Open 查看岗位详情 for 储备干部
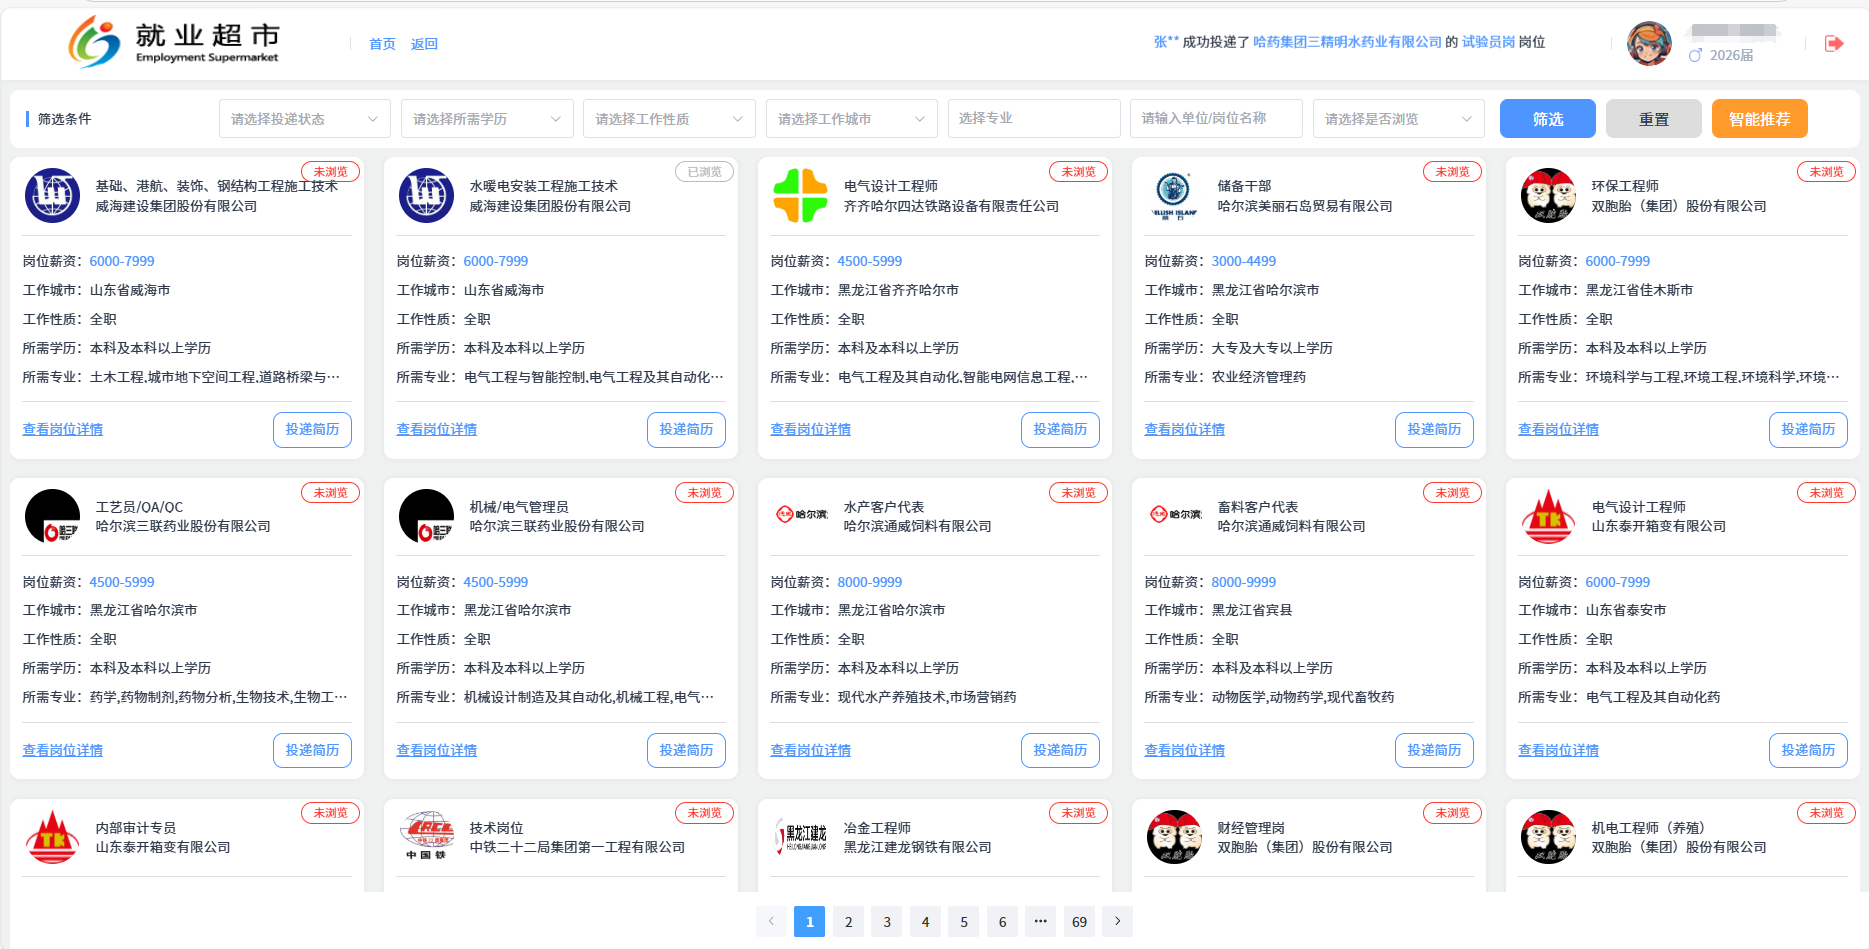This screenshot has width=1869, height=949. click(1184, 429)
